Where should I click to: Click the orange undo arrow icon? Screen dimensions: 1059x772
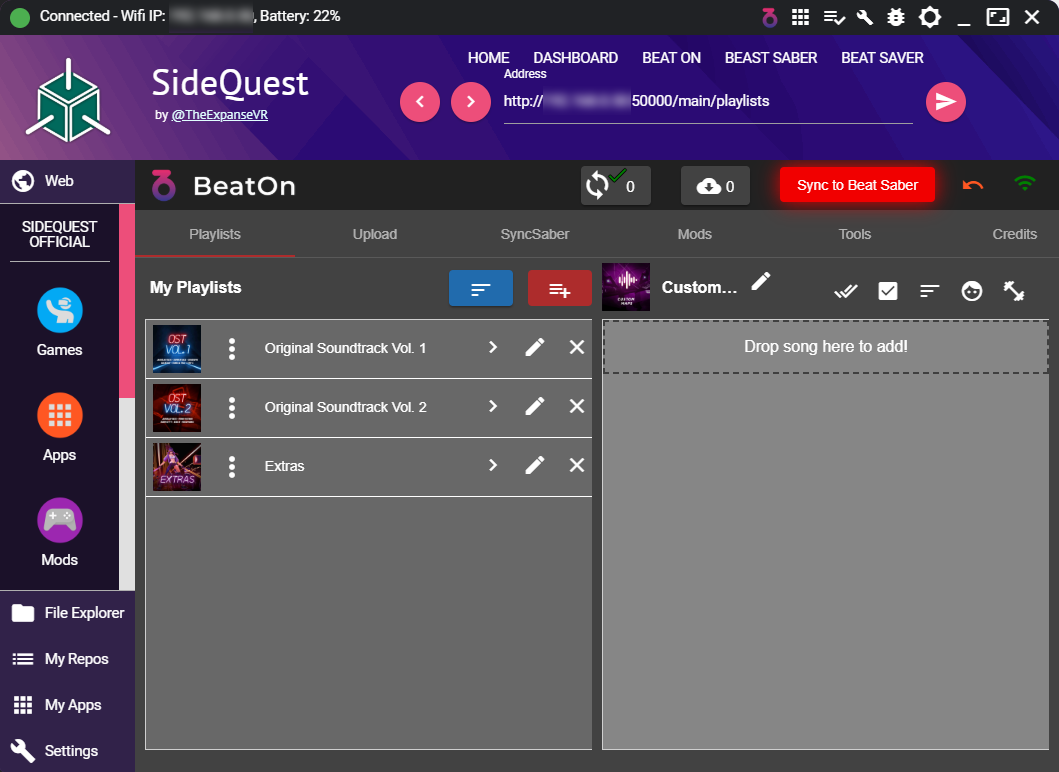tap(973, 184)
